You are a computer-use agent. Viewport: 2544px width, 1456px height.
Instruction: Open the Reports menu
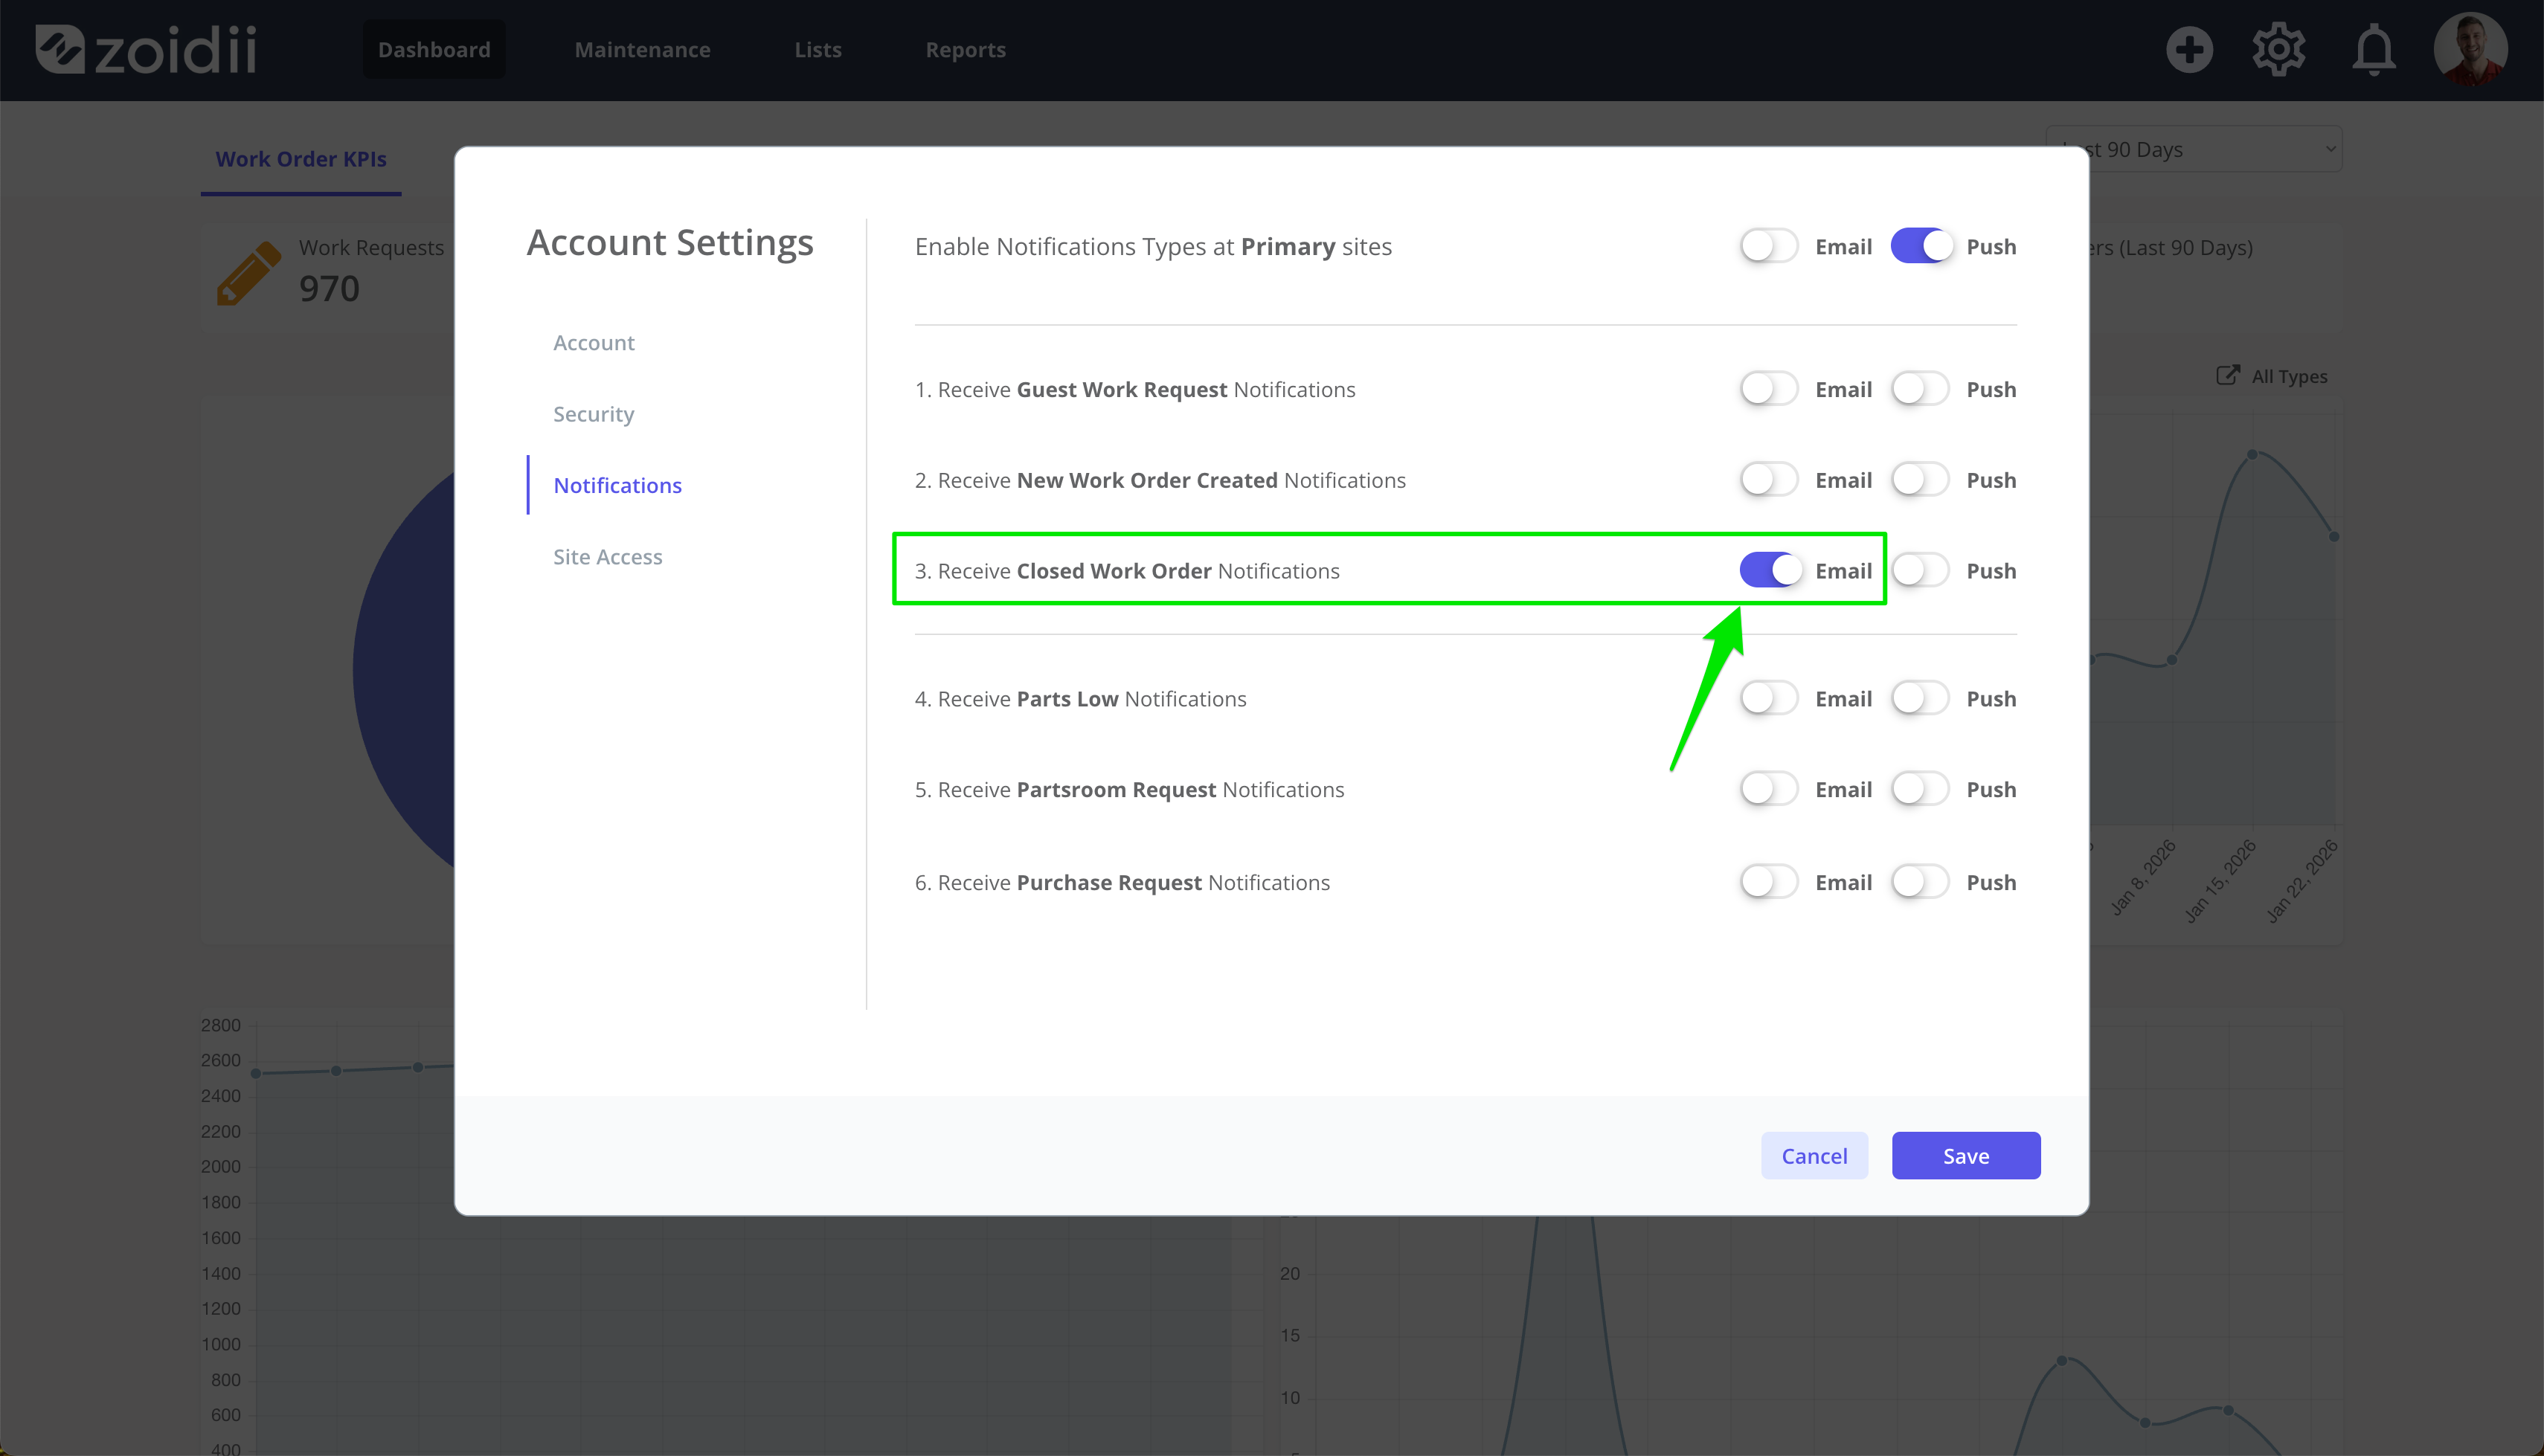pyautogui.click(x=965, y=49)
